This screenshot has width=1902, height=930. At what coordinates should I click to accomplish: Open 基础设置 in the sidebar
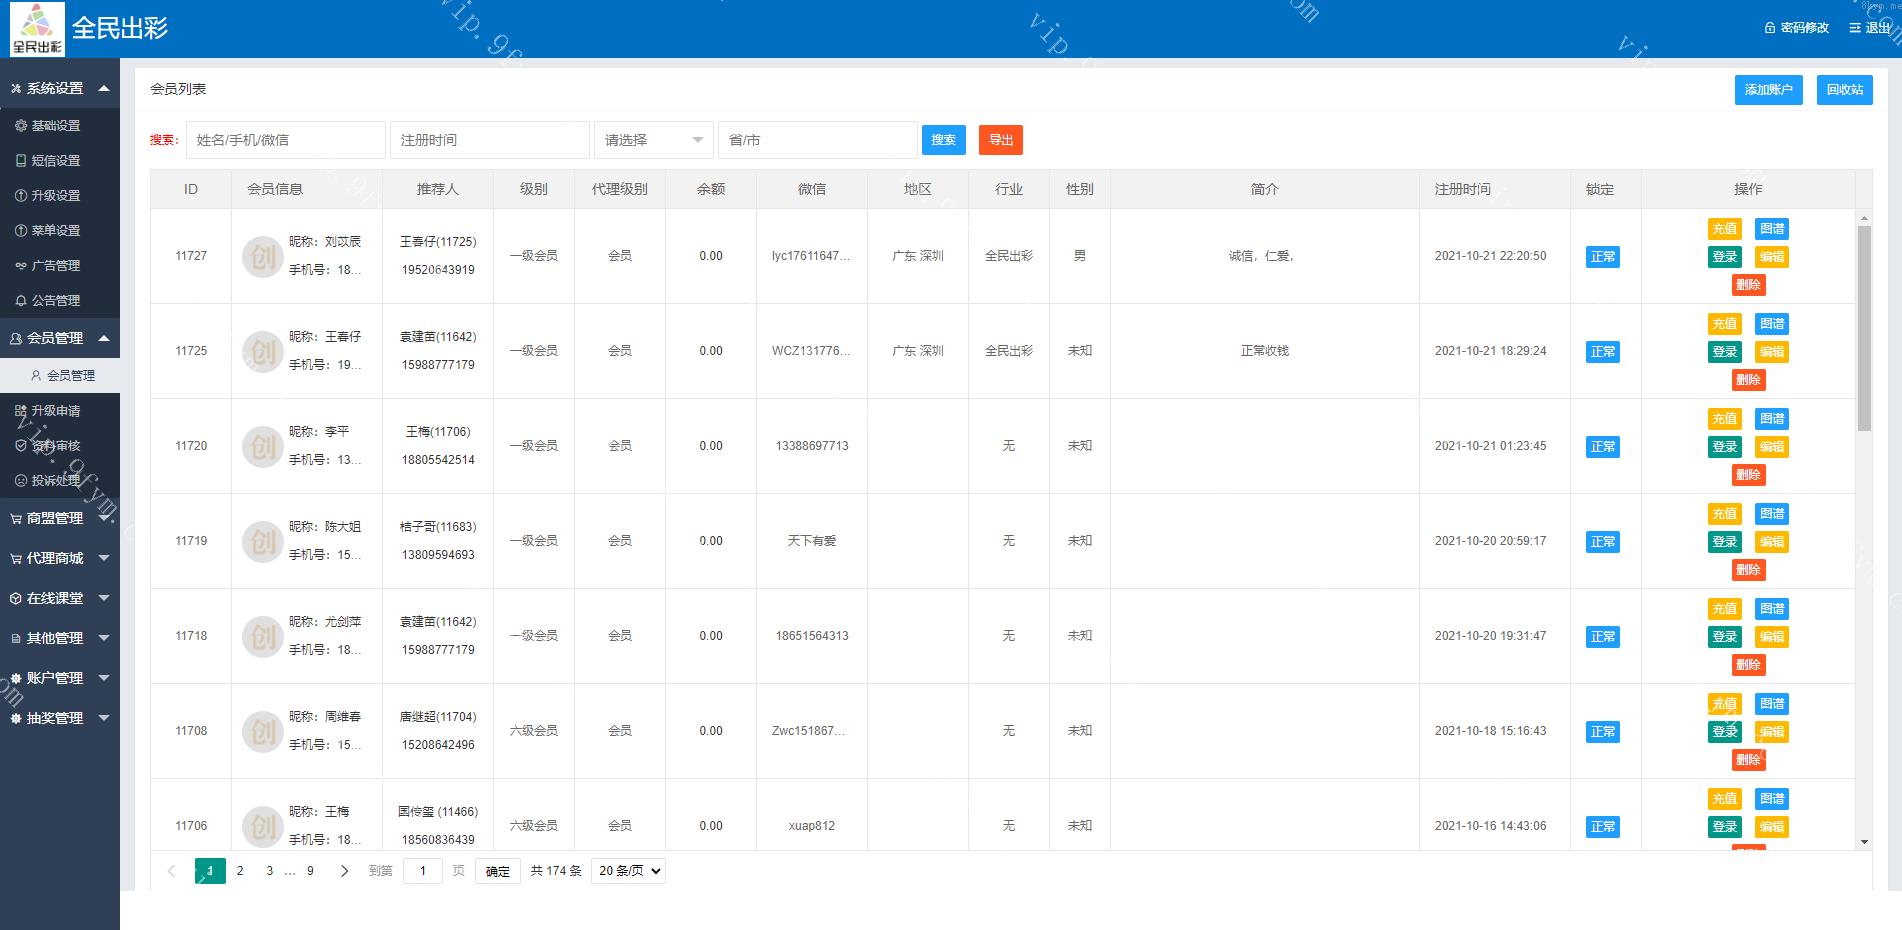pyautogui.click(x=55, y=126)
